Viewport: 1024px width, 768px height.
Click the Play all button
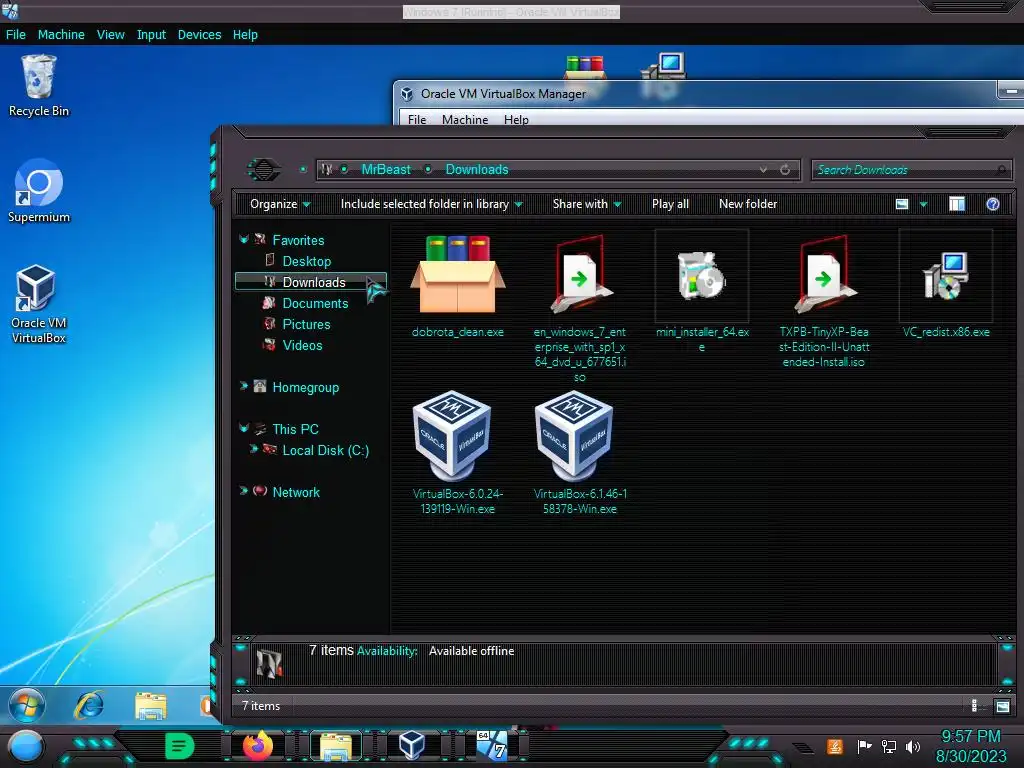670,204
